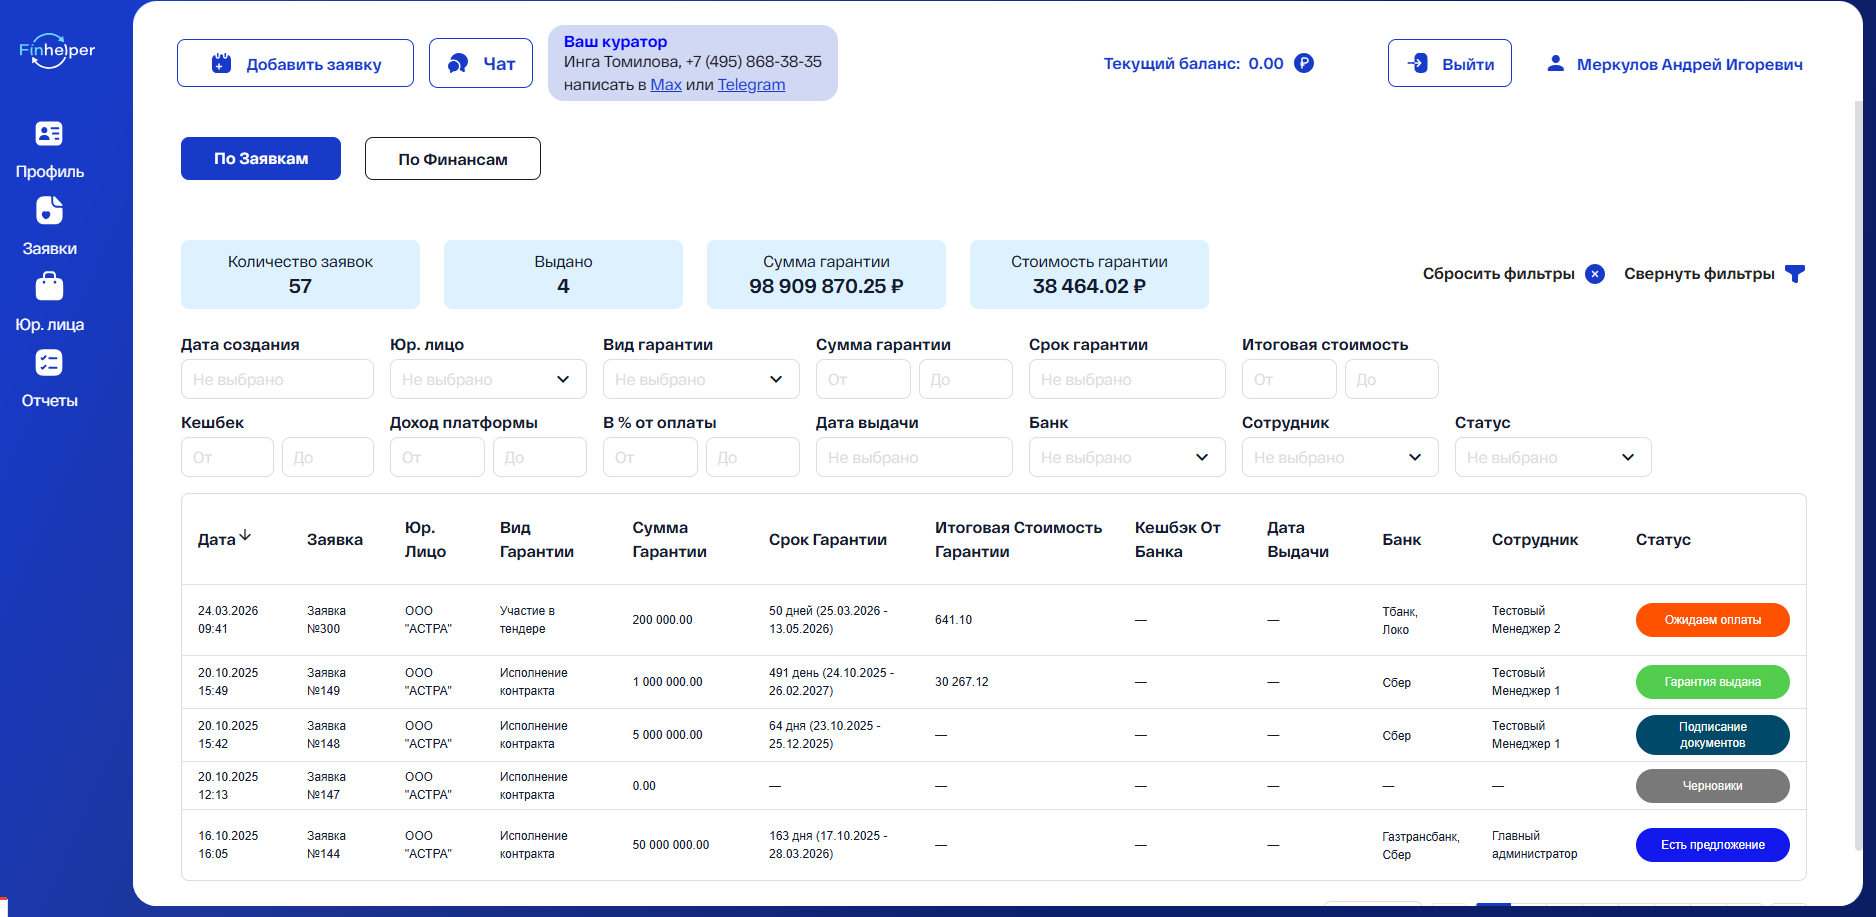Open the Вид гарантии filter dropdown
This screenshot has width=1876, height=917.
[x=701, y=379]
